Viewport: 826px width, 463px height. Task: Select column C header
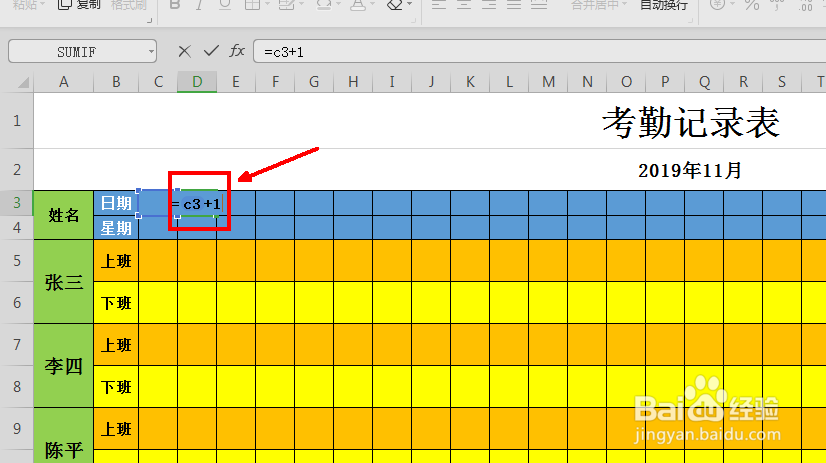point(158,82)
